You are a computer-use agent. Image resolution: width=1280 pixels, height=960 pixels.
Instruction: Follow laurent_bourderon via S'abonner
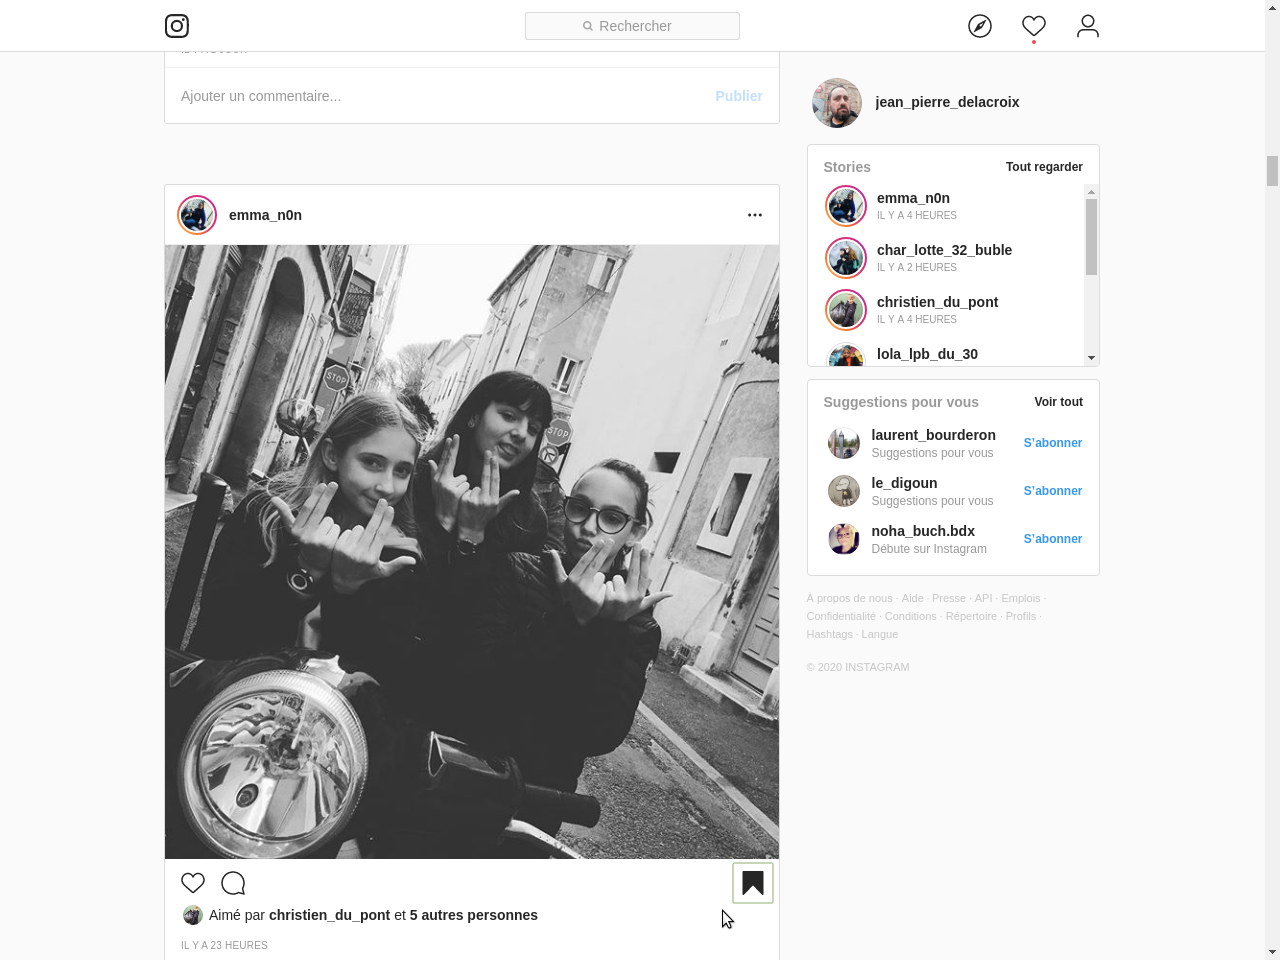pyautogui.click(x=1052, y=443)
